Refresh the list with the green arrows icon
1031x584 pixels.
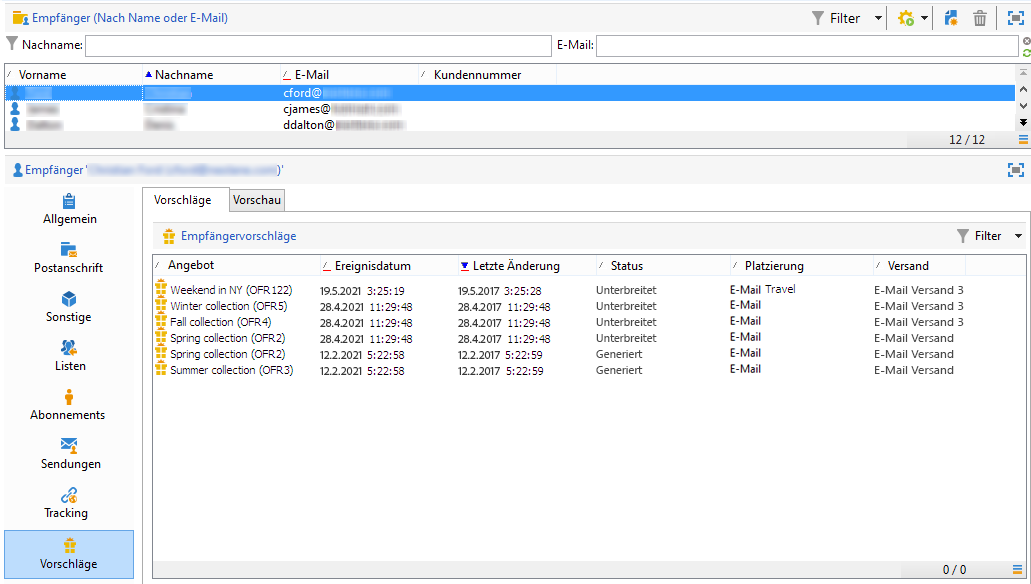(x=1026, y=53)
